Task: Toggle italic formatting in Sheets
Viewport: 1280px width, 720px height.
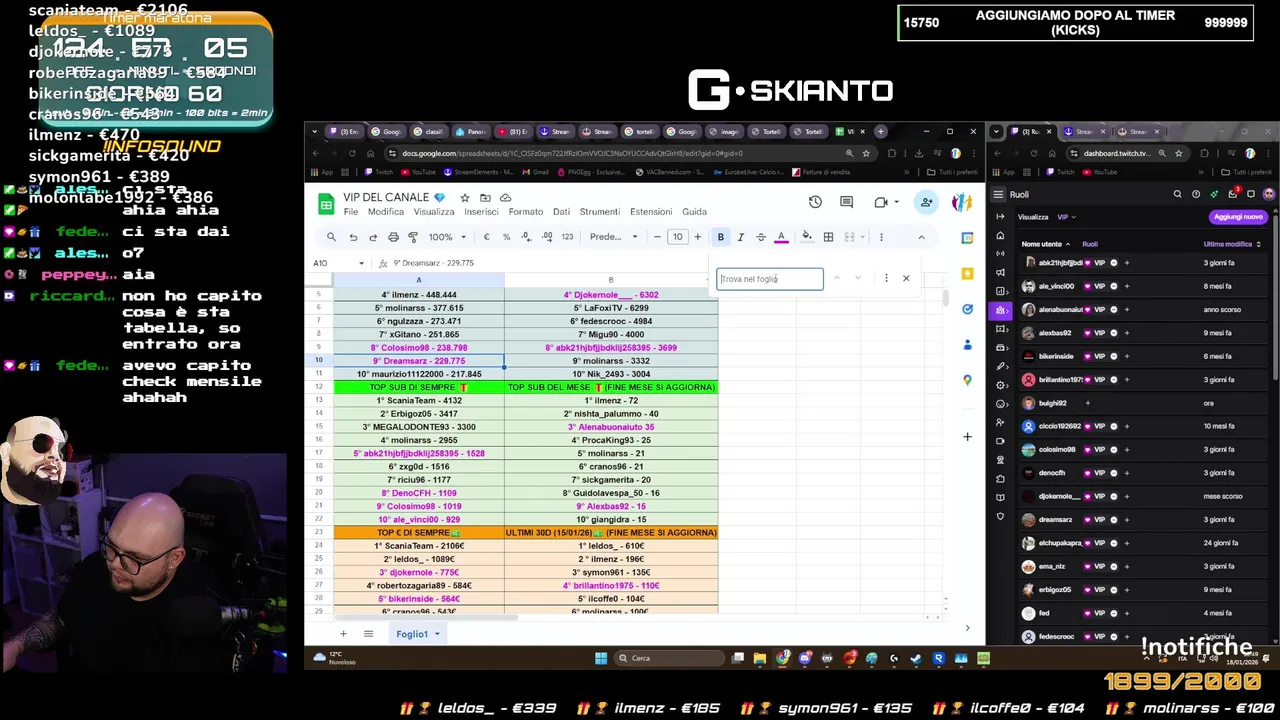Action: tap(740, 237)
